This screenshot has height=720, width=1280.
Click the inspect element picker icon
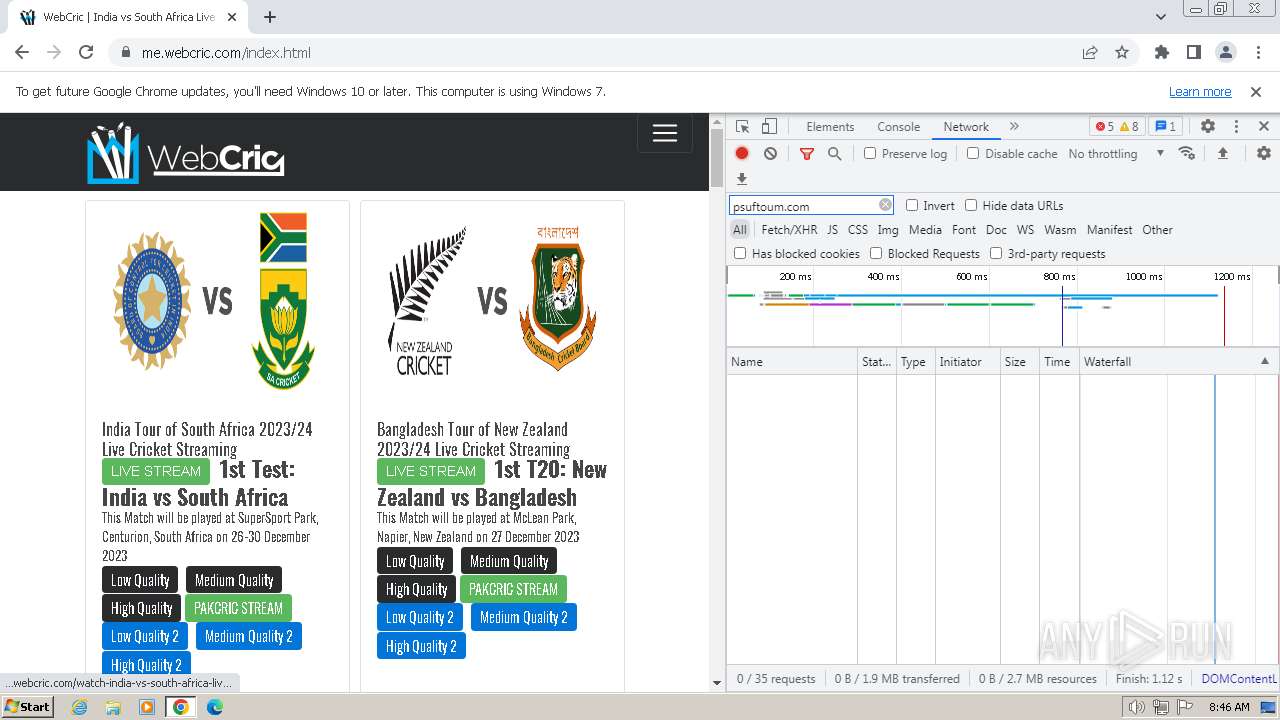pos(742,127)
